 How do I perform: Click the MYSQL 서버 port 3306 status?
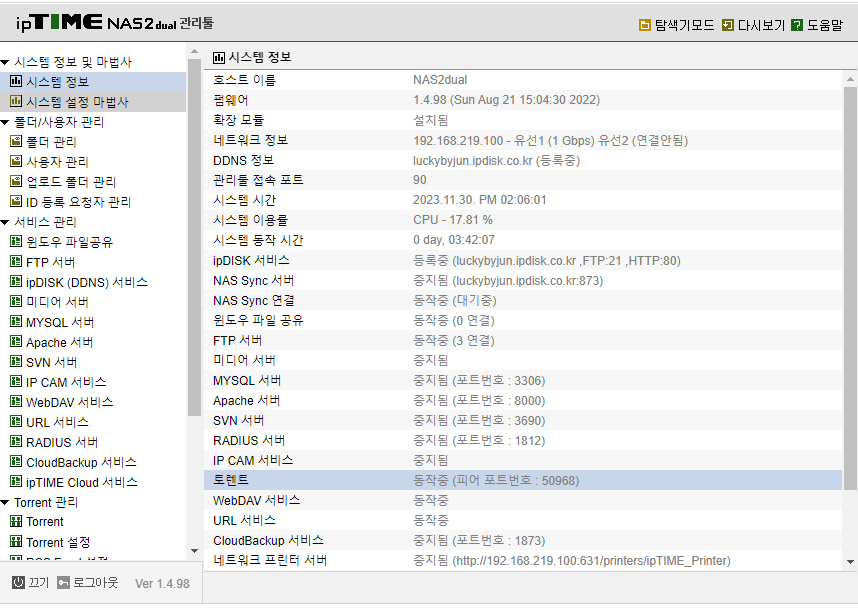pyautogui.click(x=479, y=380)
